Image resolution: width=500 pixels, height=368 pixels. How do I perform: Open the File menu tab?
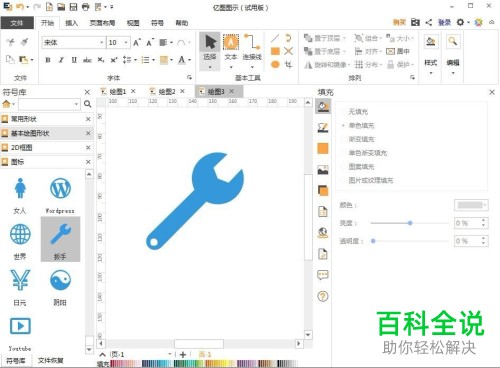click(x=17, y=23)
